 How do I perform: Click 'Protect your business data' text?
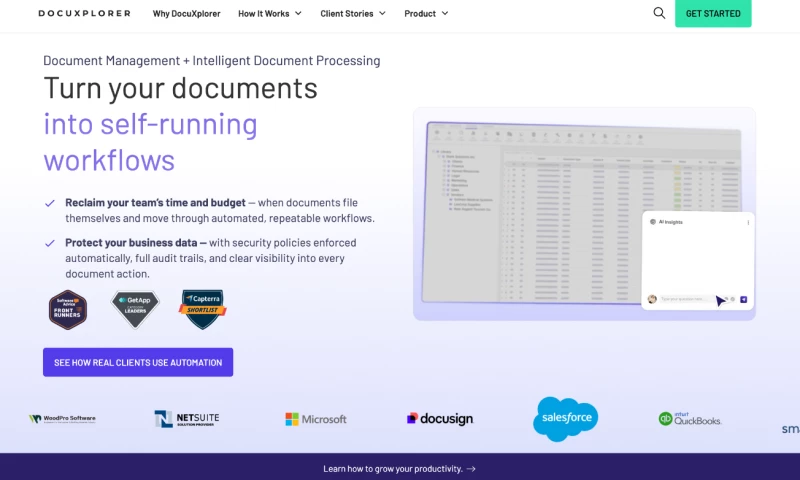[131, 243]
